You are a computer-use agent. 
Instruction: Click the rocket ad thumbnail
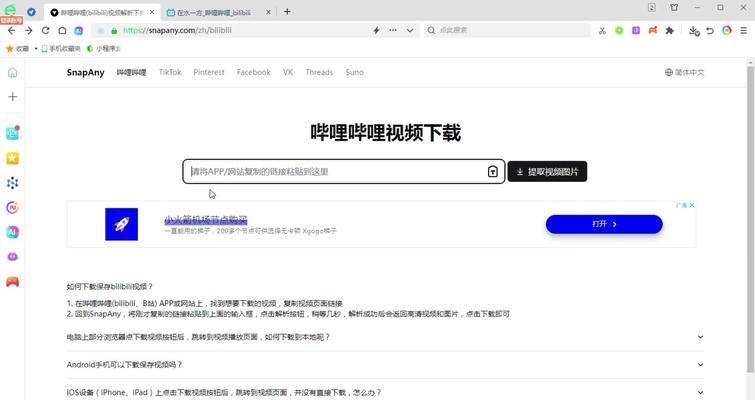(x=121, y=224)
